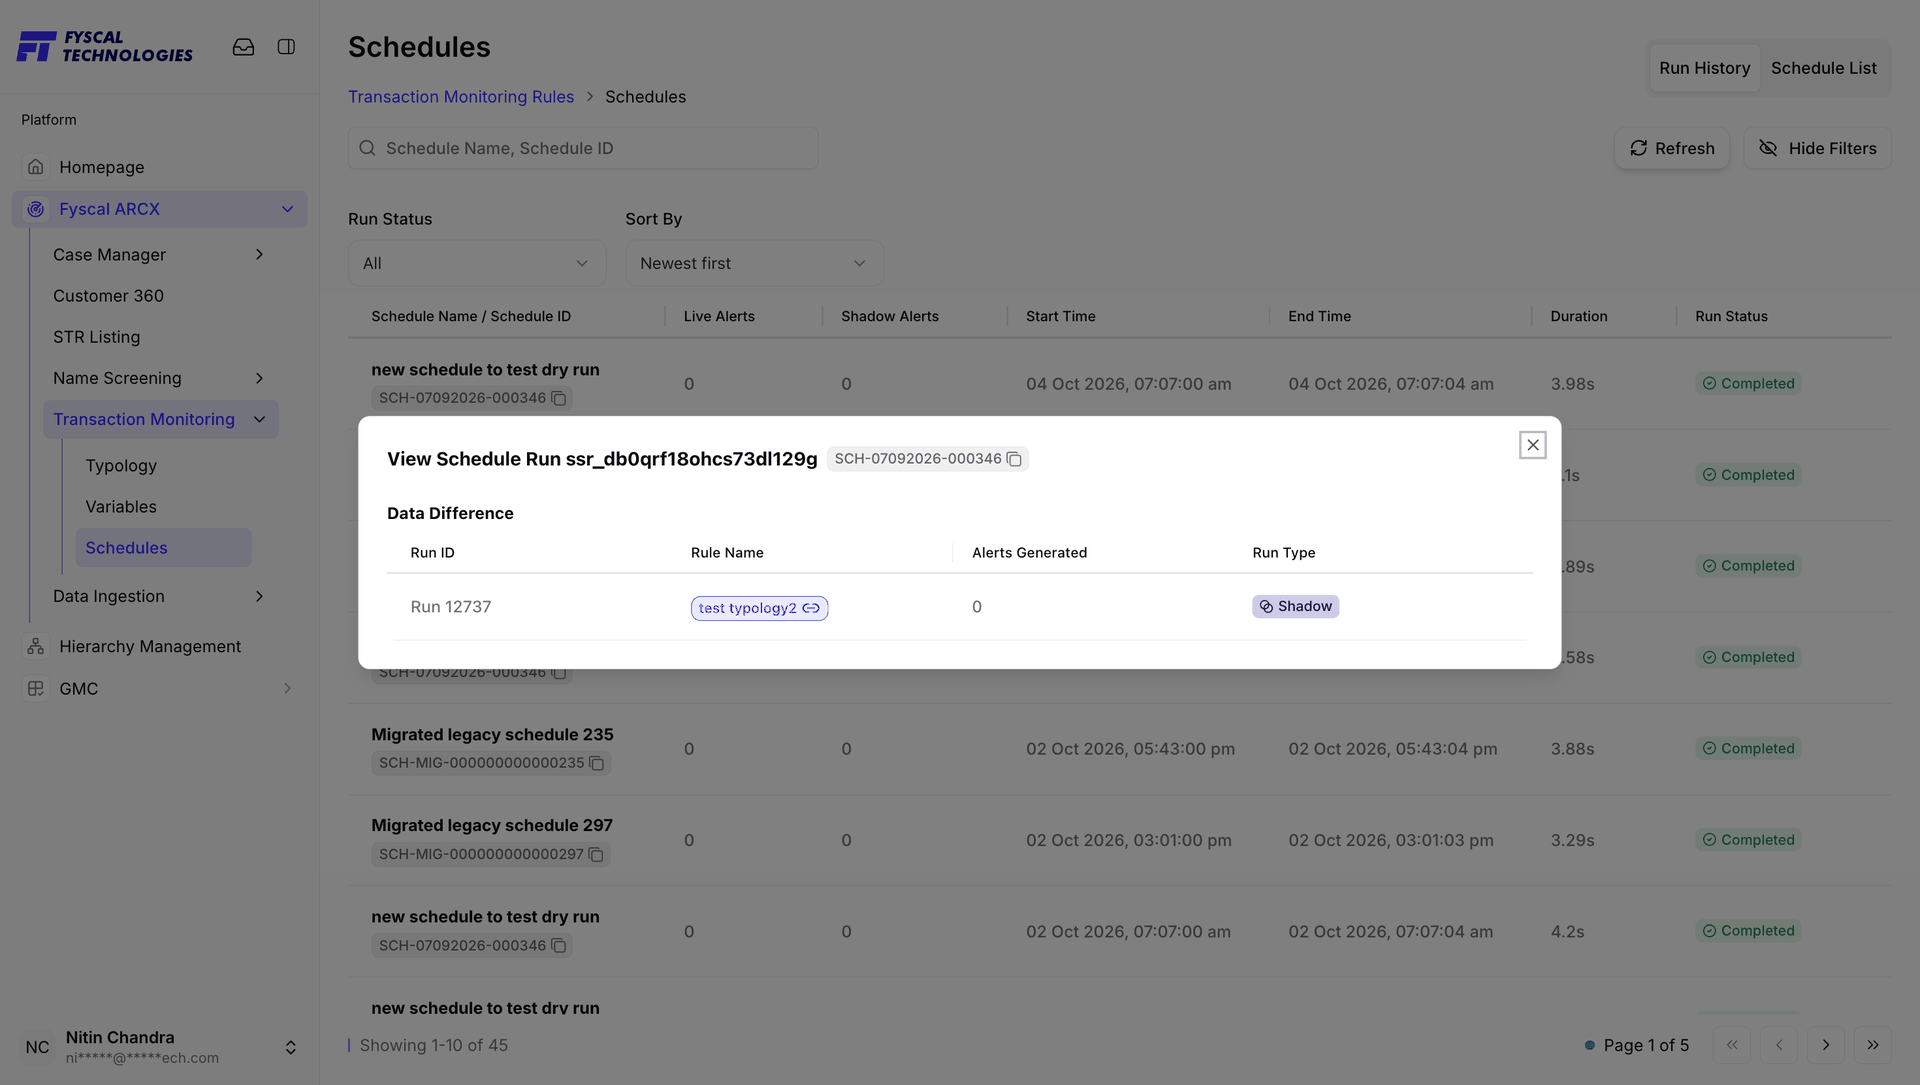Jump to the last page
This screenshot has height=1085, width=1920.
(1873, 1045)
